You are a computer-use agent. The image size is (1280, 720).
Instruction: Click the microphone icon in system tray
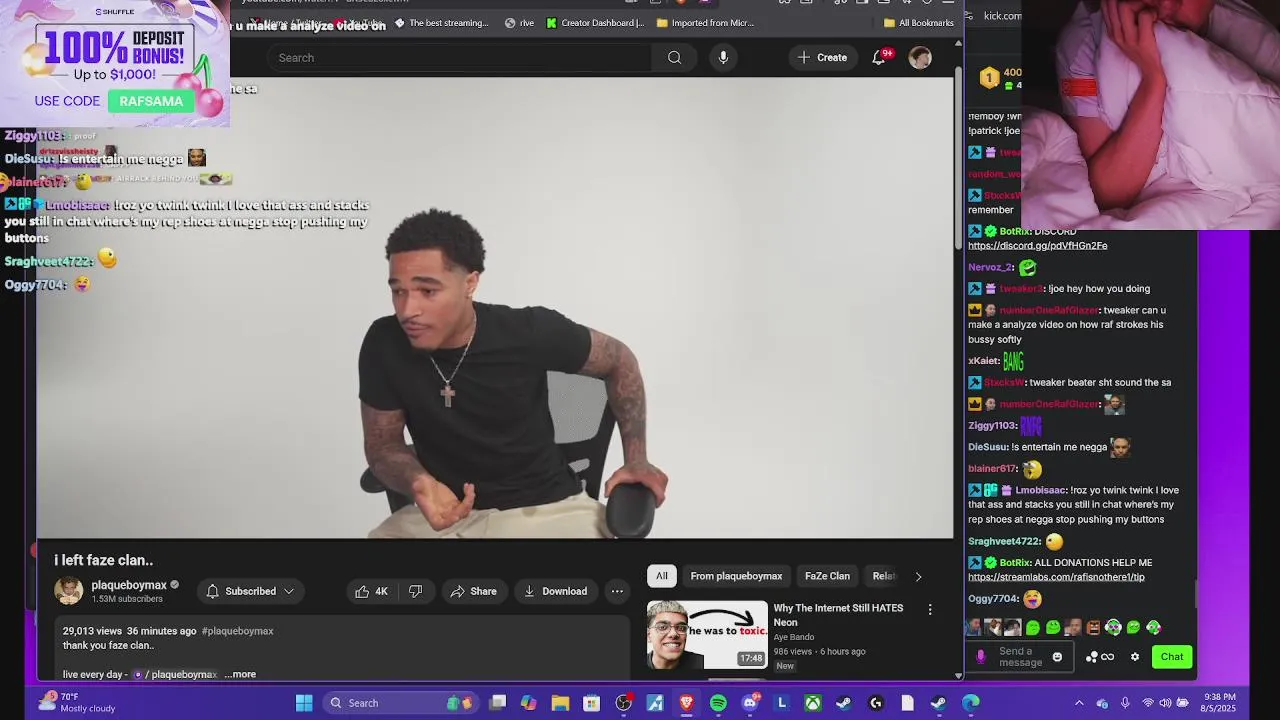1125,703
